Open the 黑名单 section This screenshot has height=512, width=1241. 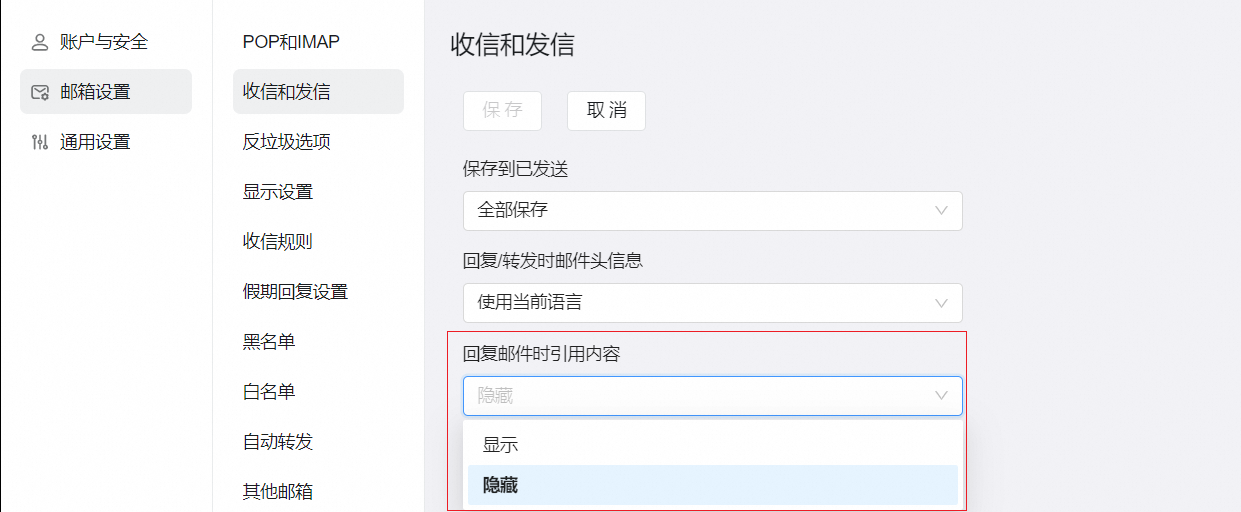[269, 342]
